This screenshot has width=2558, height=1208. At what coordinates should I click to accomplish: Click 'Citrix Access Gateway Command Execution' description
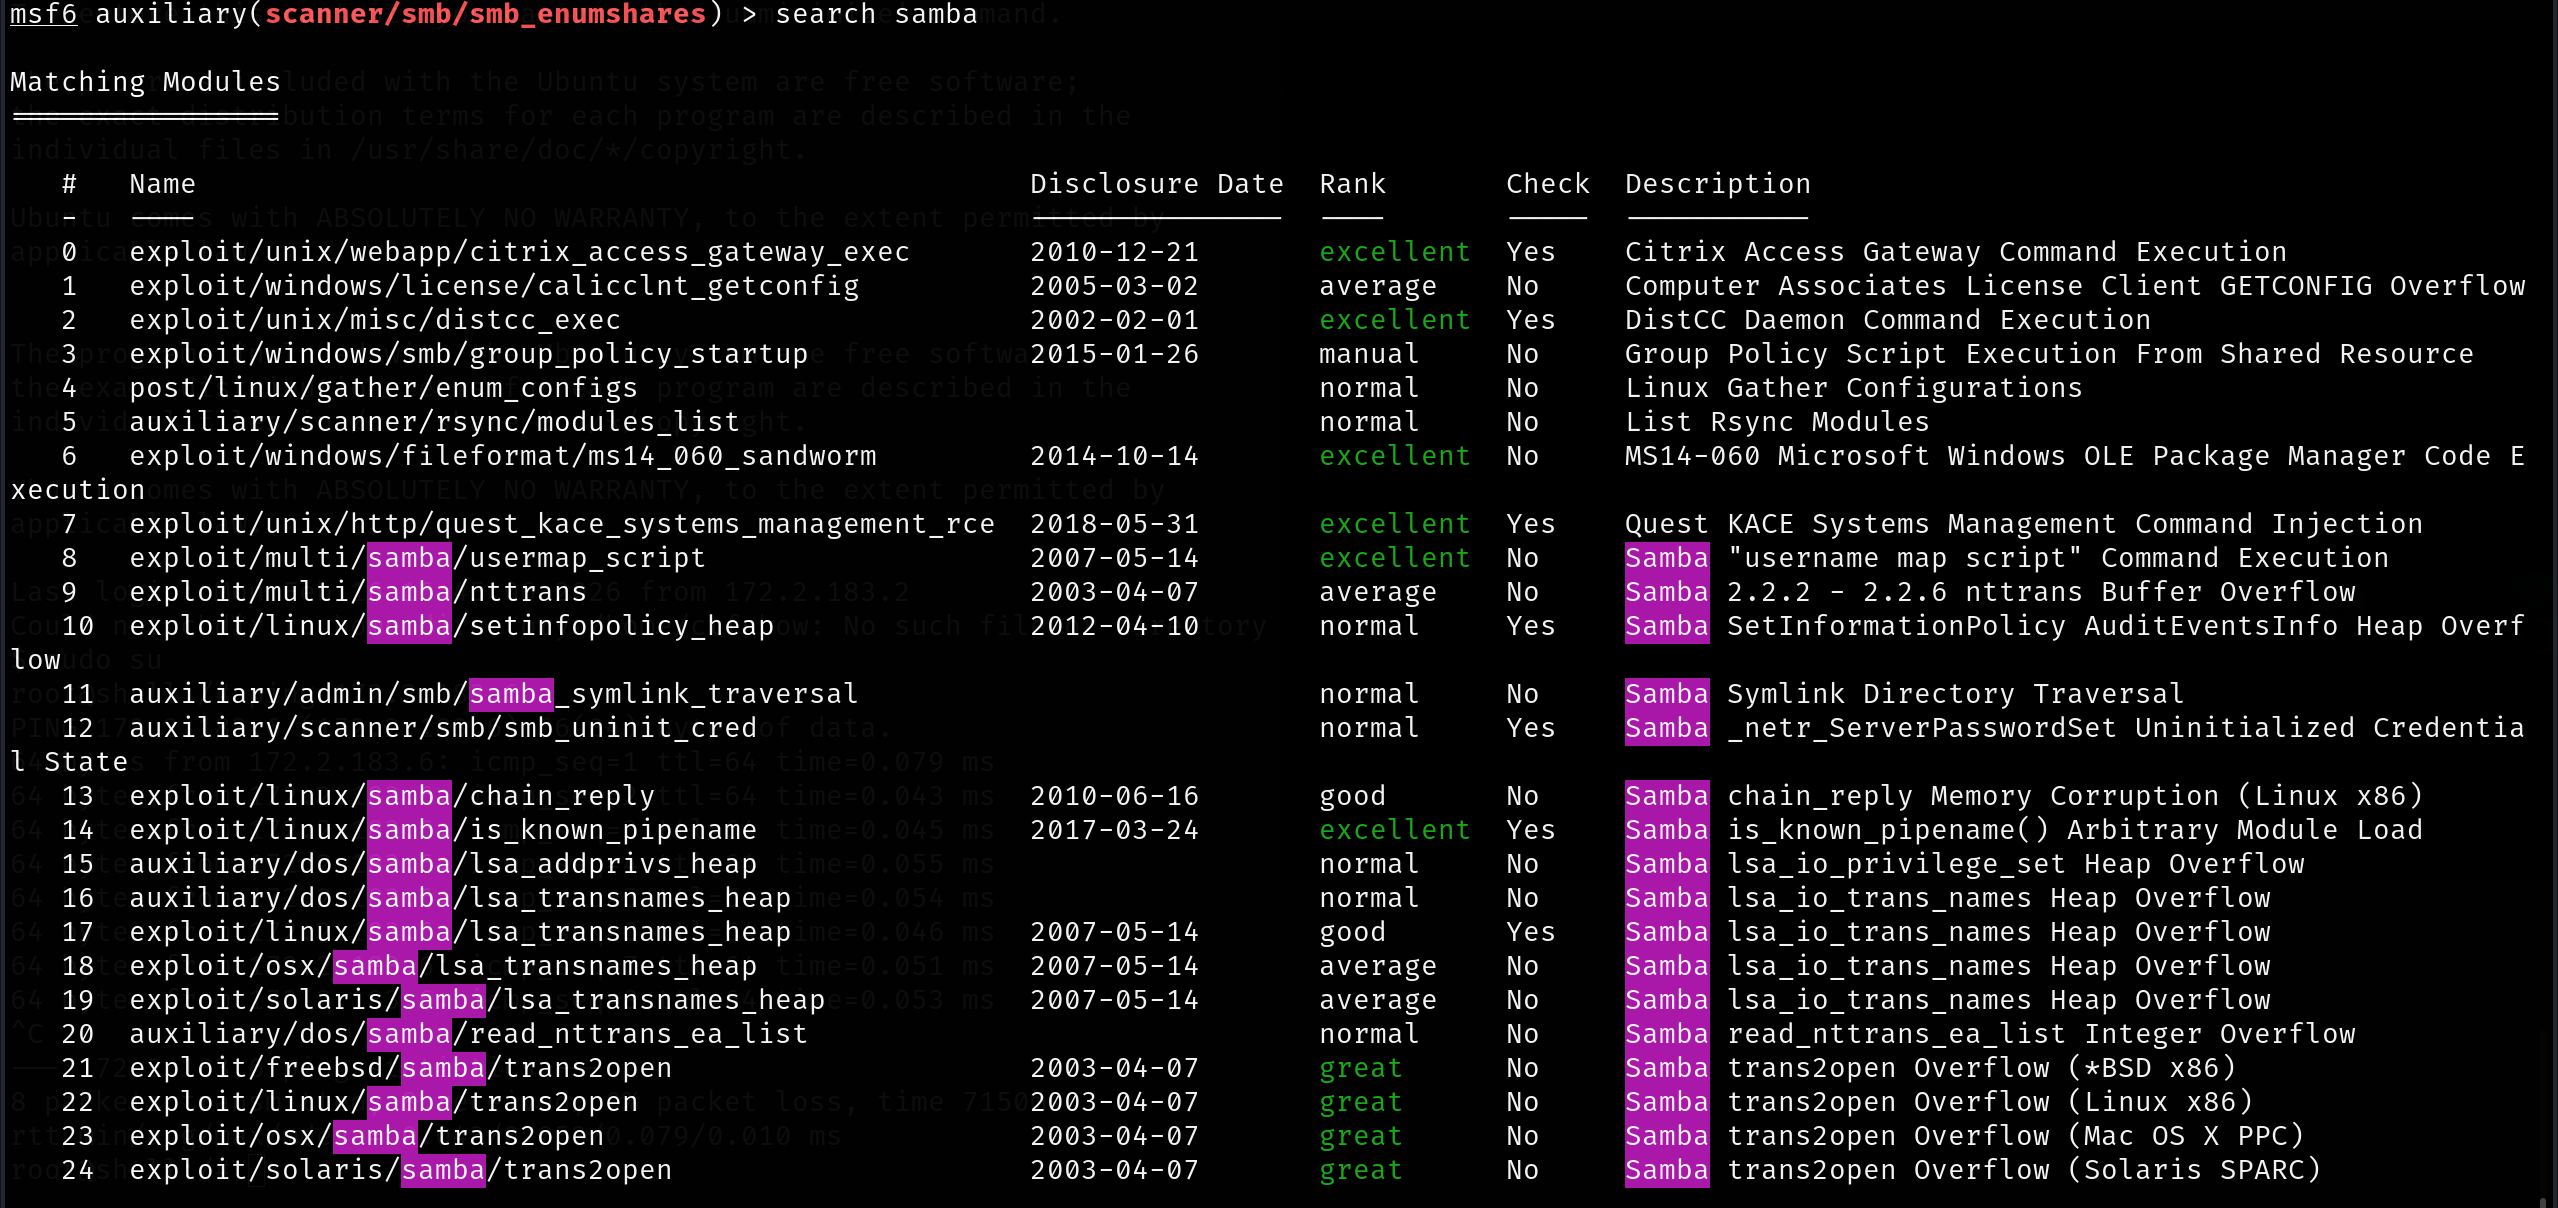(x=1955, y=252)
